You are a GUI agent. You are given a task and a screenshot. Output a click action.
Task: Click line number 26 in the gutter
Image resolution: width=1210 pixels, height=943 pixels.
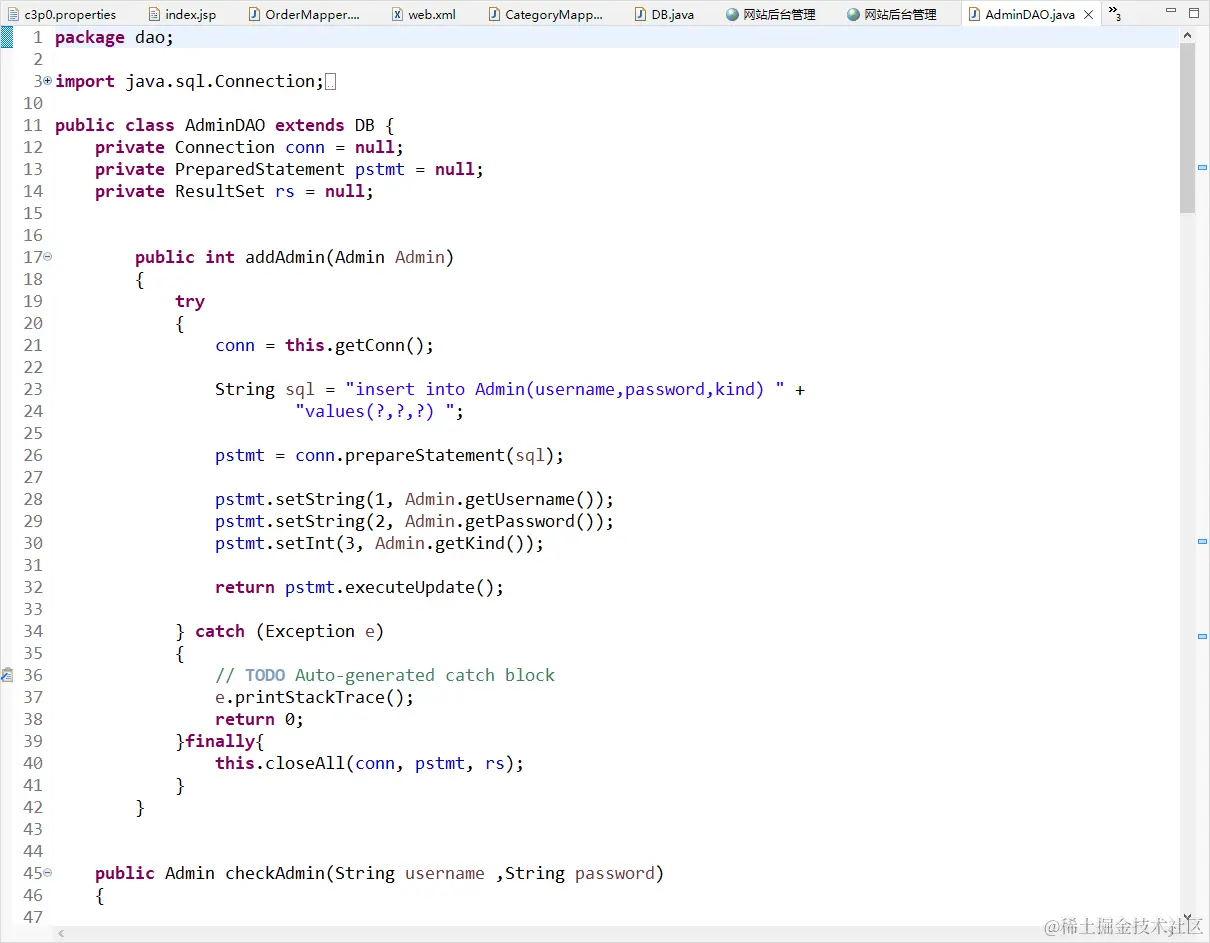(33, 456)
